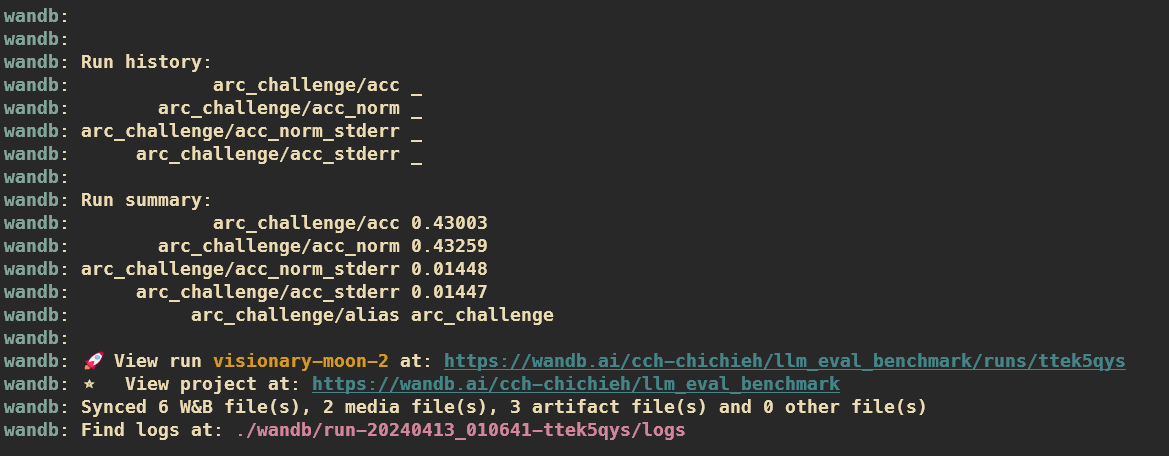Screen dimensions: 1169x456
Task: Click the "Run history:" heading
Action: (x=141, y=62)
